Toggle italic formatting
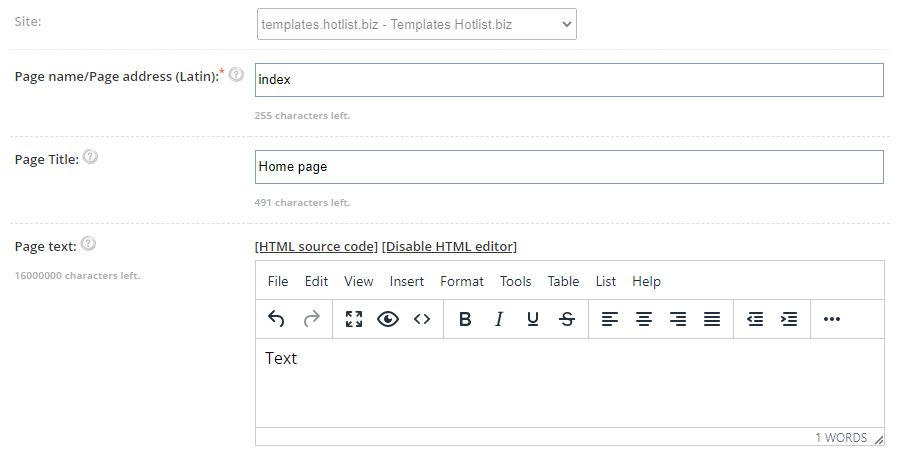Image resolution: width=899 pixels, height=461 pixels. click(499, 319)
